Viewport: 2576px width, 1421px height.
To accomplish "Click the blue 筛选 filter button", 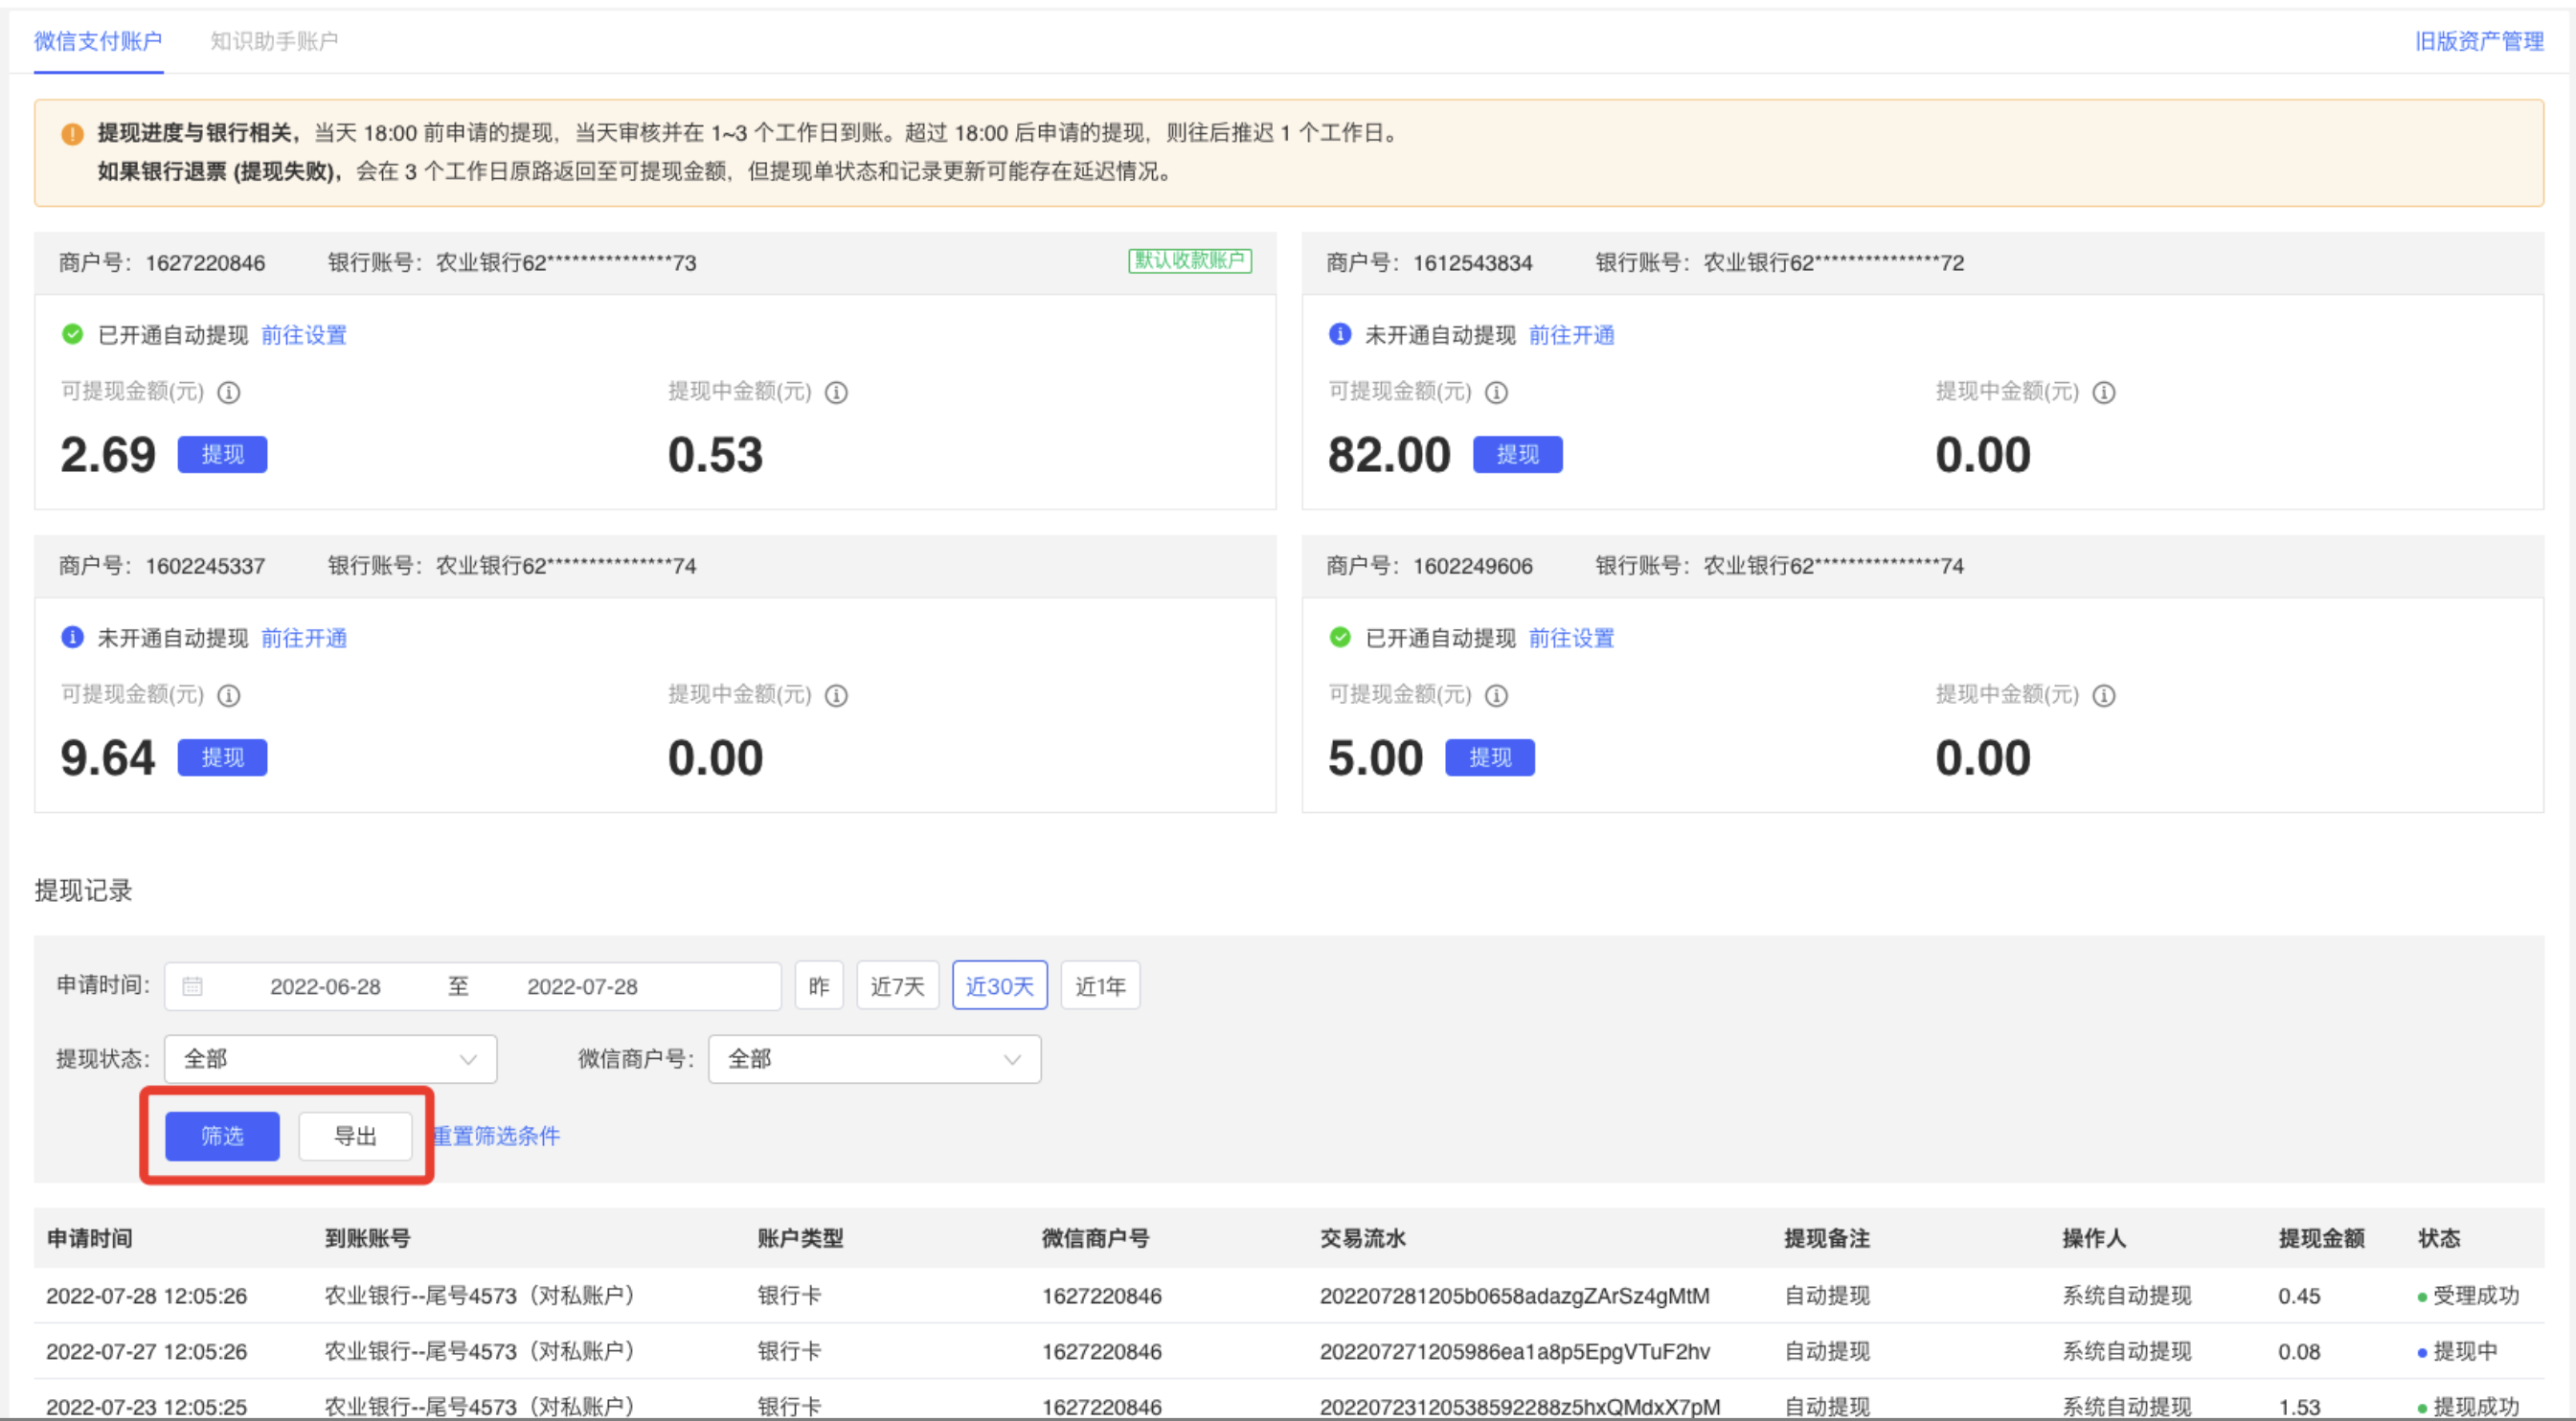I will coord(222,1136).
